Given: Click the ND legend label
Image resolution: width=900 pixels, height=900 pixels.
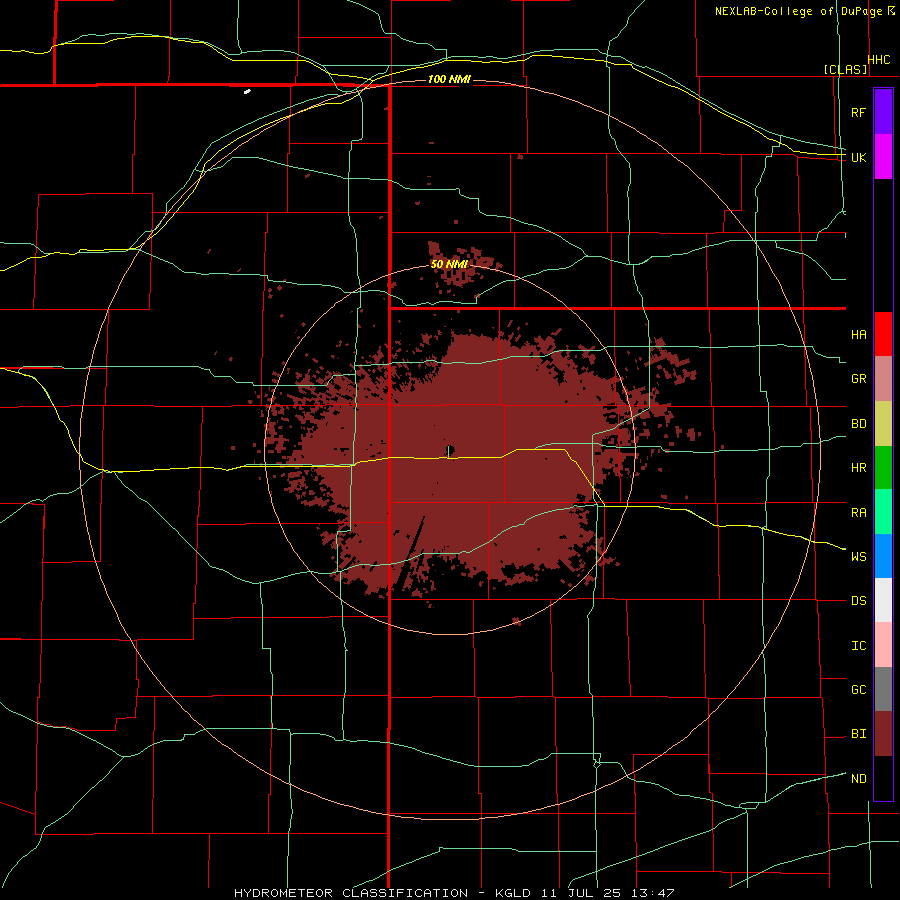Looking at the screenshot, I should tap(858, 779).
